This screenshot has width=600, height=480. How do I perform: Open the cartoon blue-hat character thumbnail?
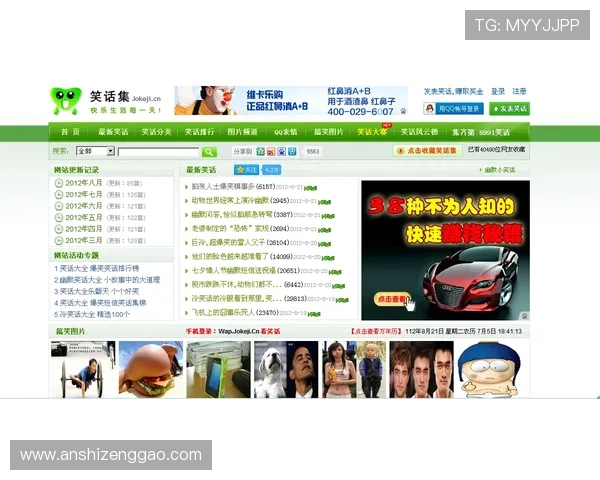pos(489,369)
